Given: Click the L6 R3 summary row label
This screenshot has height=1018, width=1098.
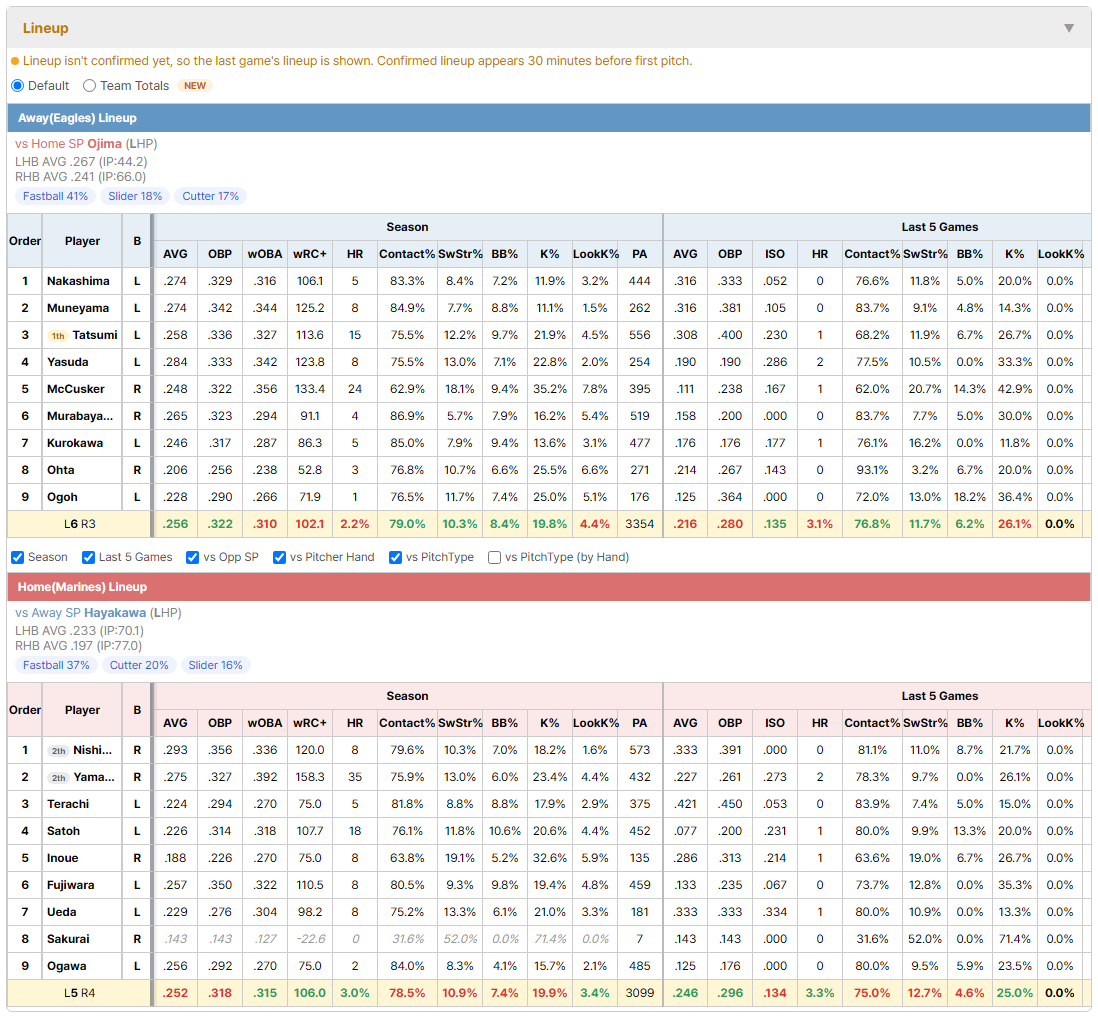Looking at the screenshot, I should pos(79,524).
